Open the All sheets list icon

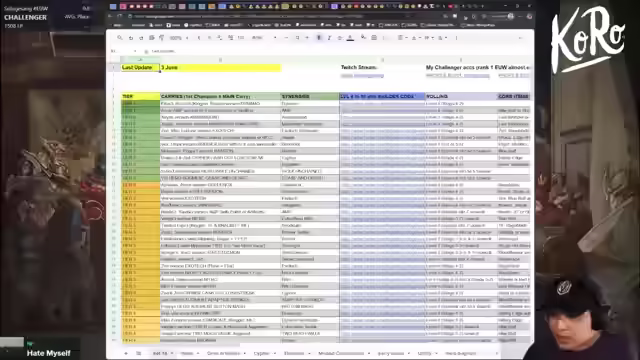click(138, 353)
